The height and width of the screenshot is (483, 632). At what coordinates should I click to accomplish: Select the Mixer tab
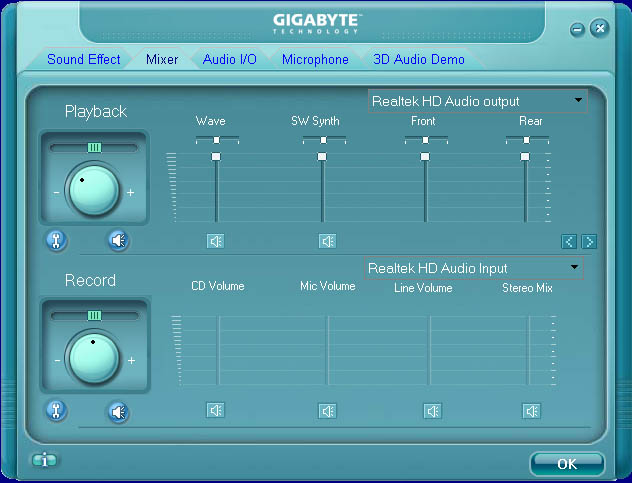162,59
